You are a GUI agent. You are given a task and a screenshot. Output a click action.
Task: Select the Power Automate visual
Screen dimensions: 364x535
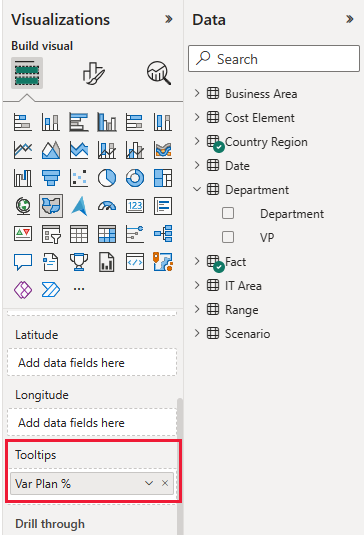(51, 290)
